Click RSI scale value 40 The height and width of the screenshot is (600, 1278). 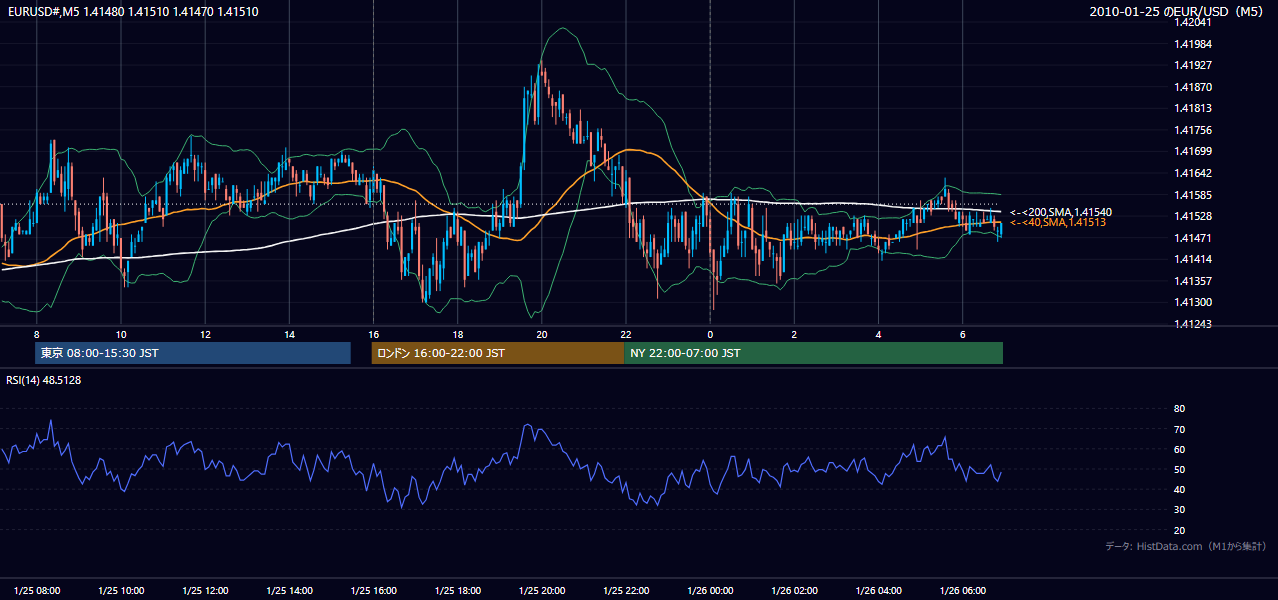pos(1179,489)
